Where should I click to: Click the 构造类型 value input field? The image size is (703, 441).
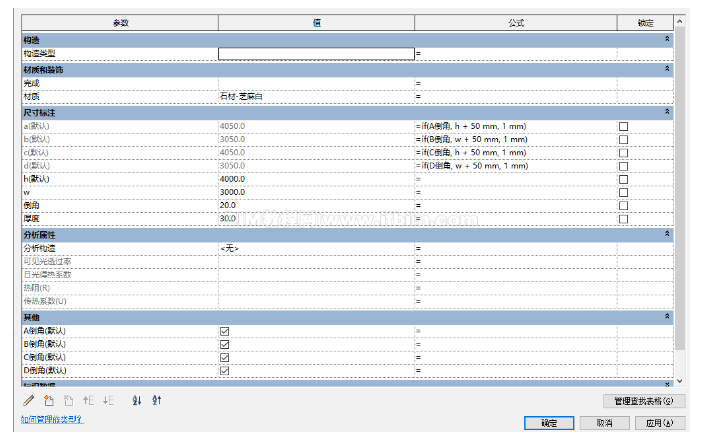pos(317,54)
